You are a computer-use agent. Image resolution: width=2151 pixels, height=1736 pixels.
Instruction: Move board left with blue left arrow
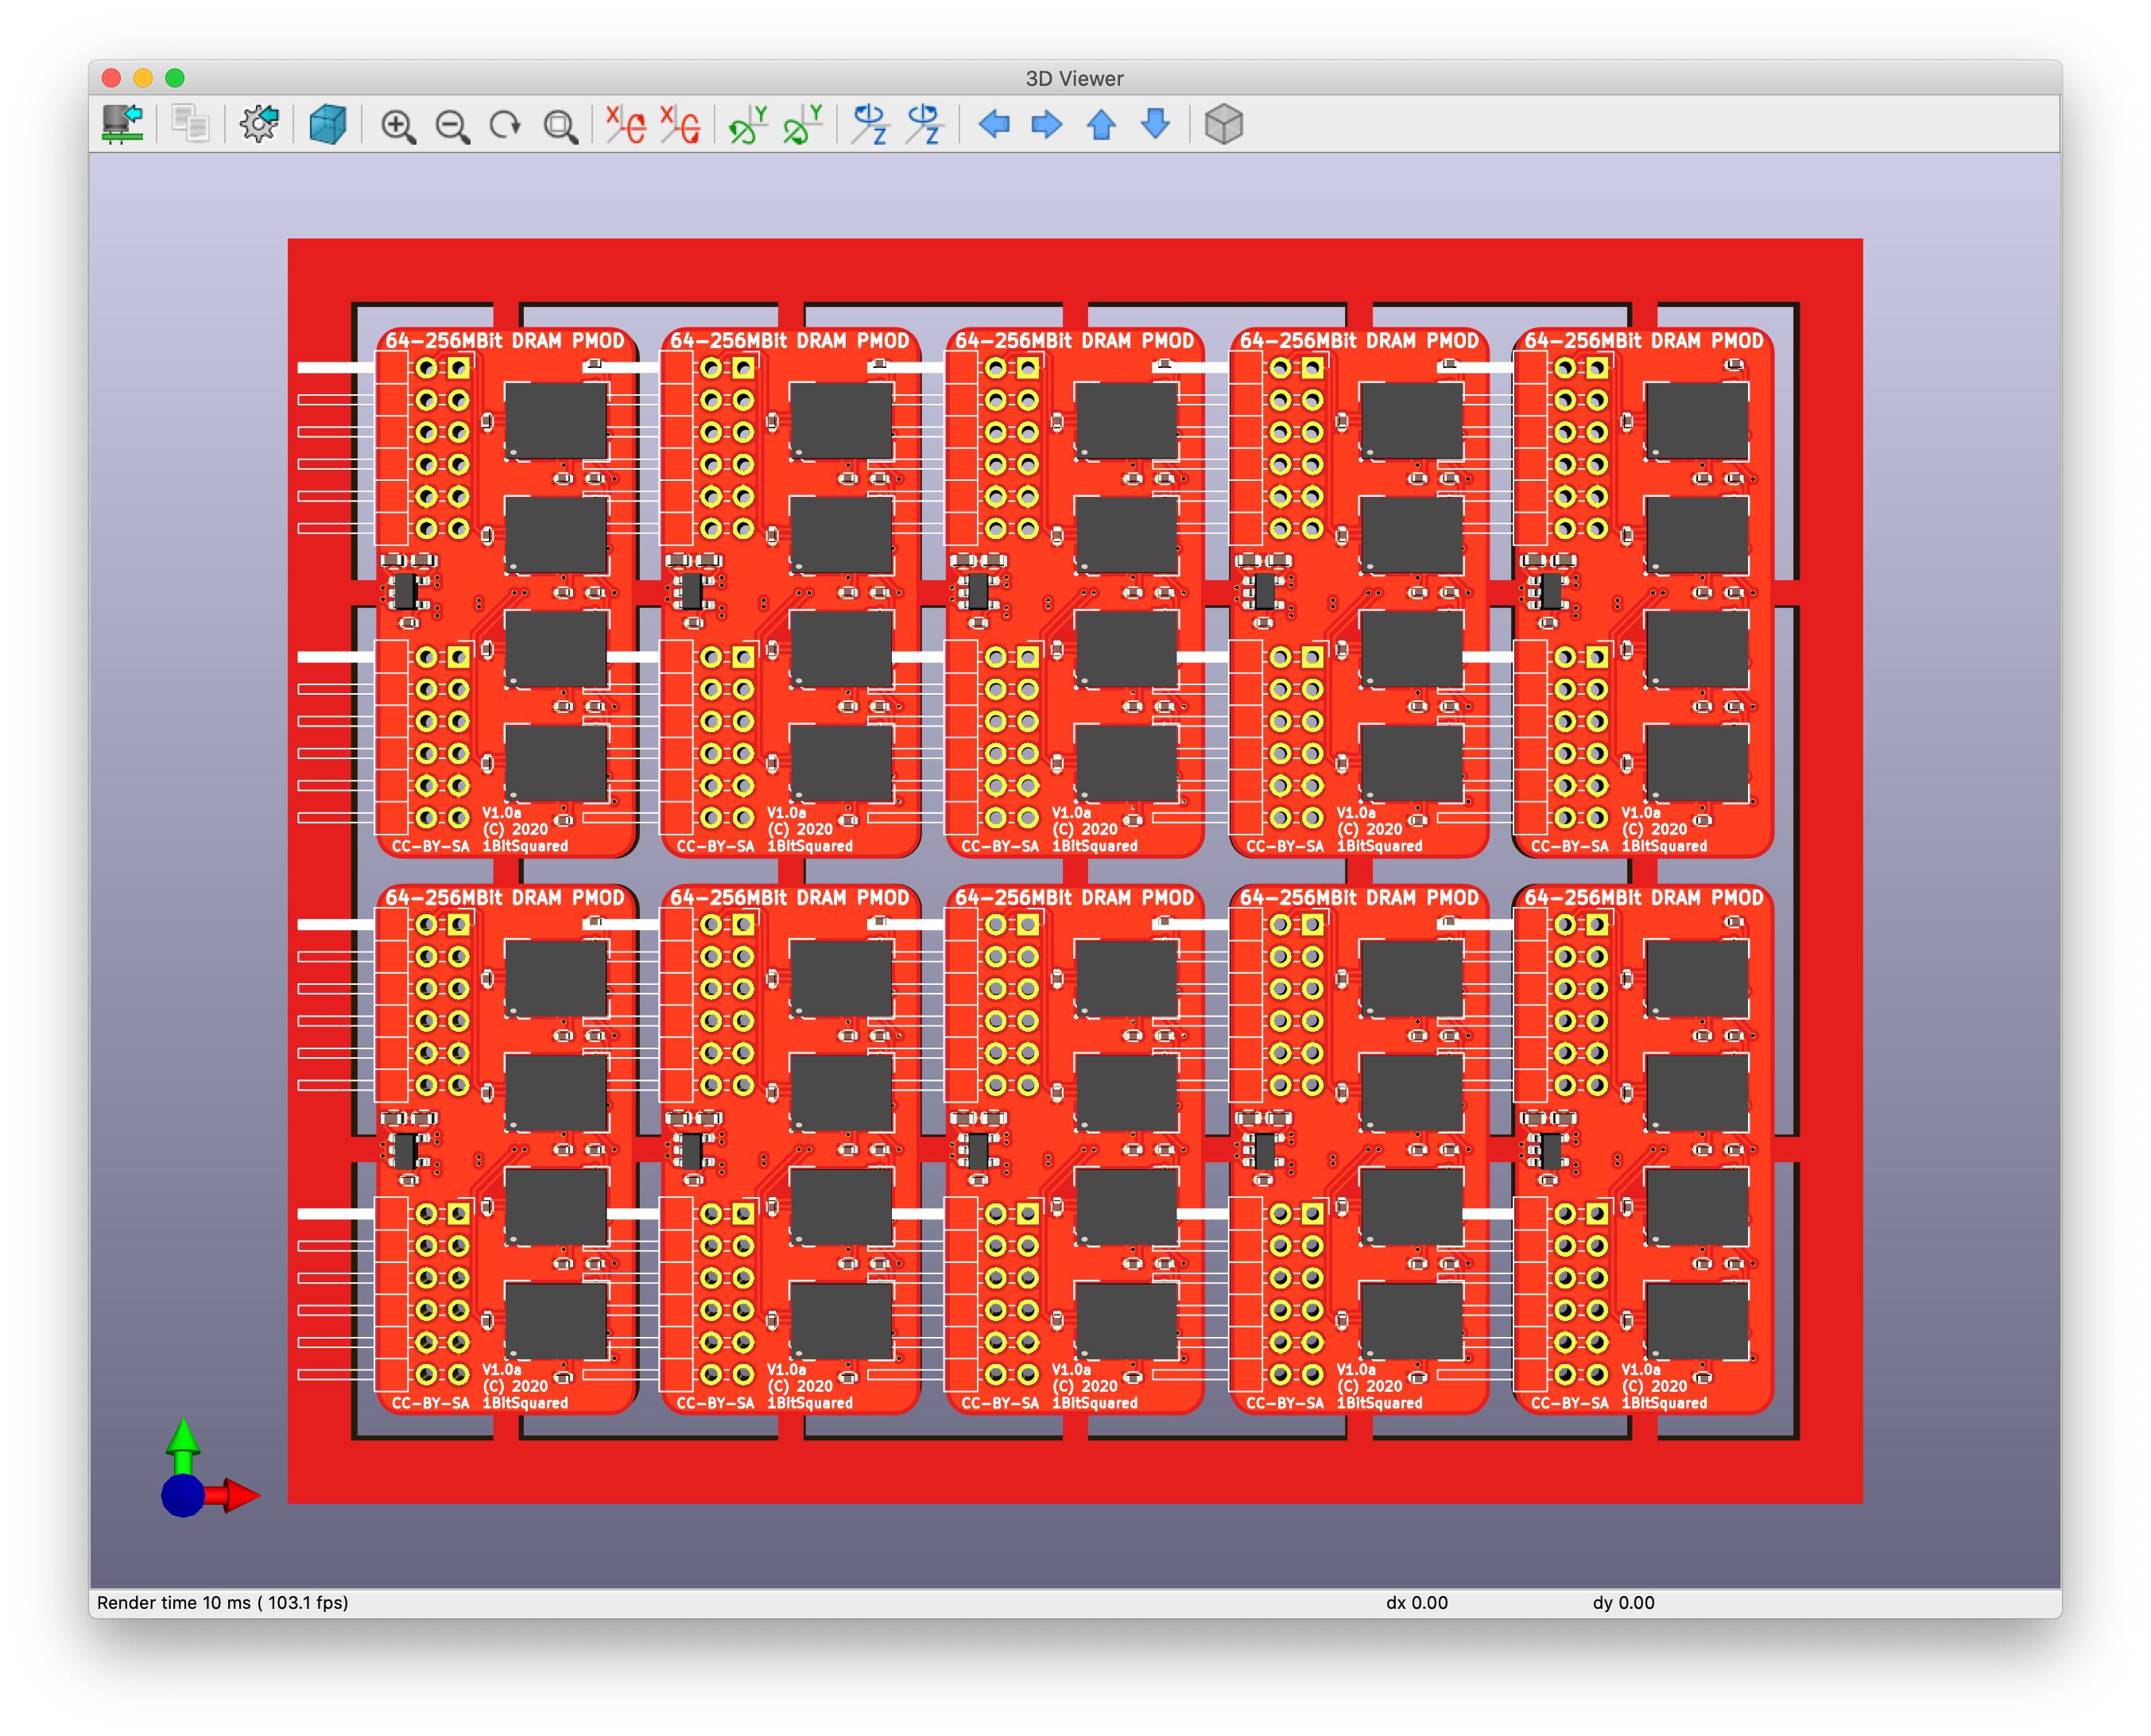pos(993,125)
